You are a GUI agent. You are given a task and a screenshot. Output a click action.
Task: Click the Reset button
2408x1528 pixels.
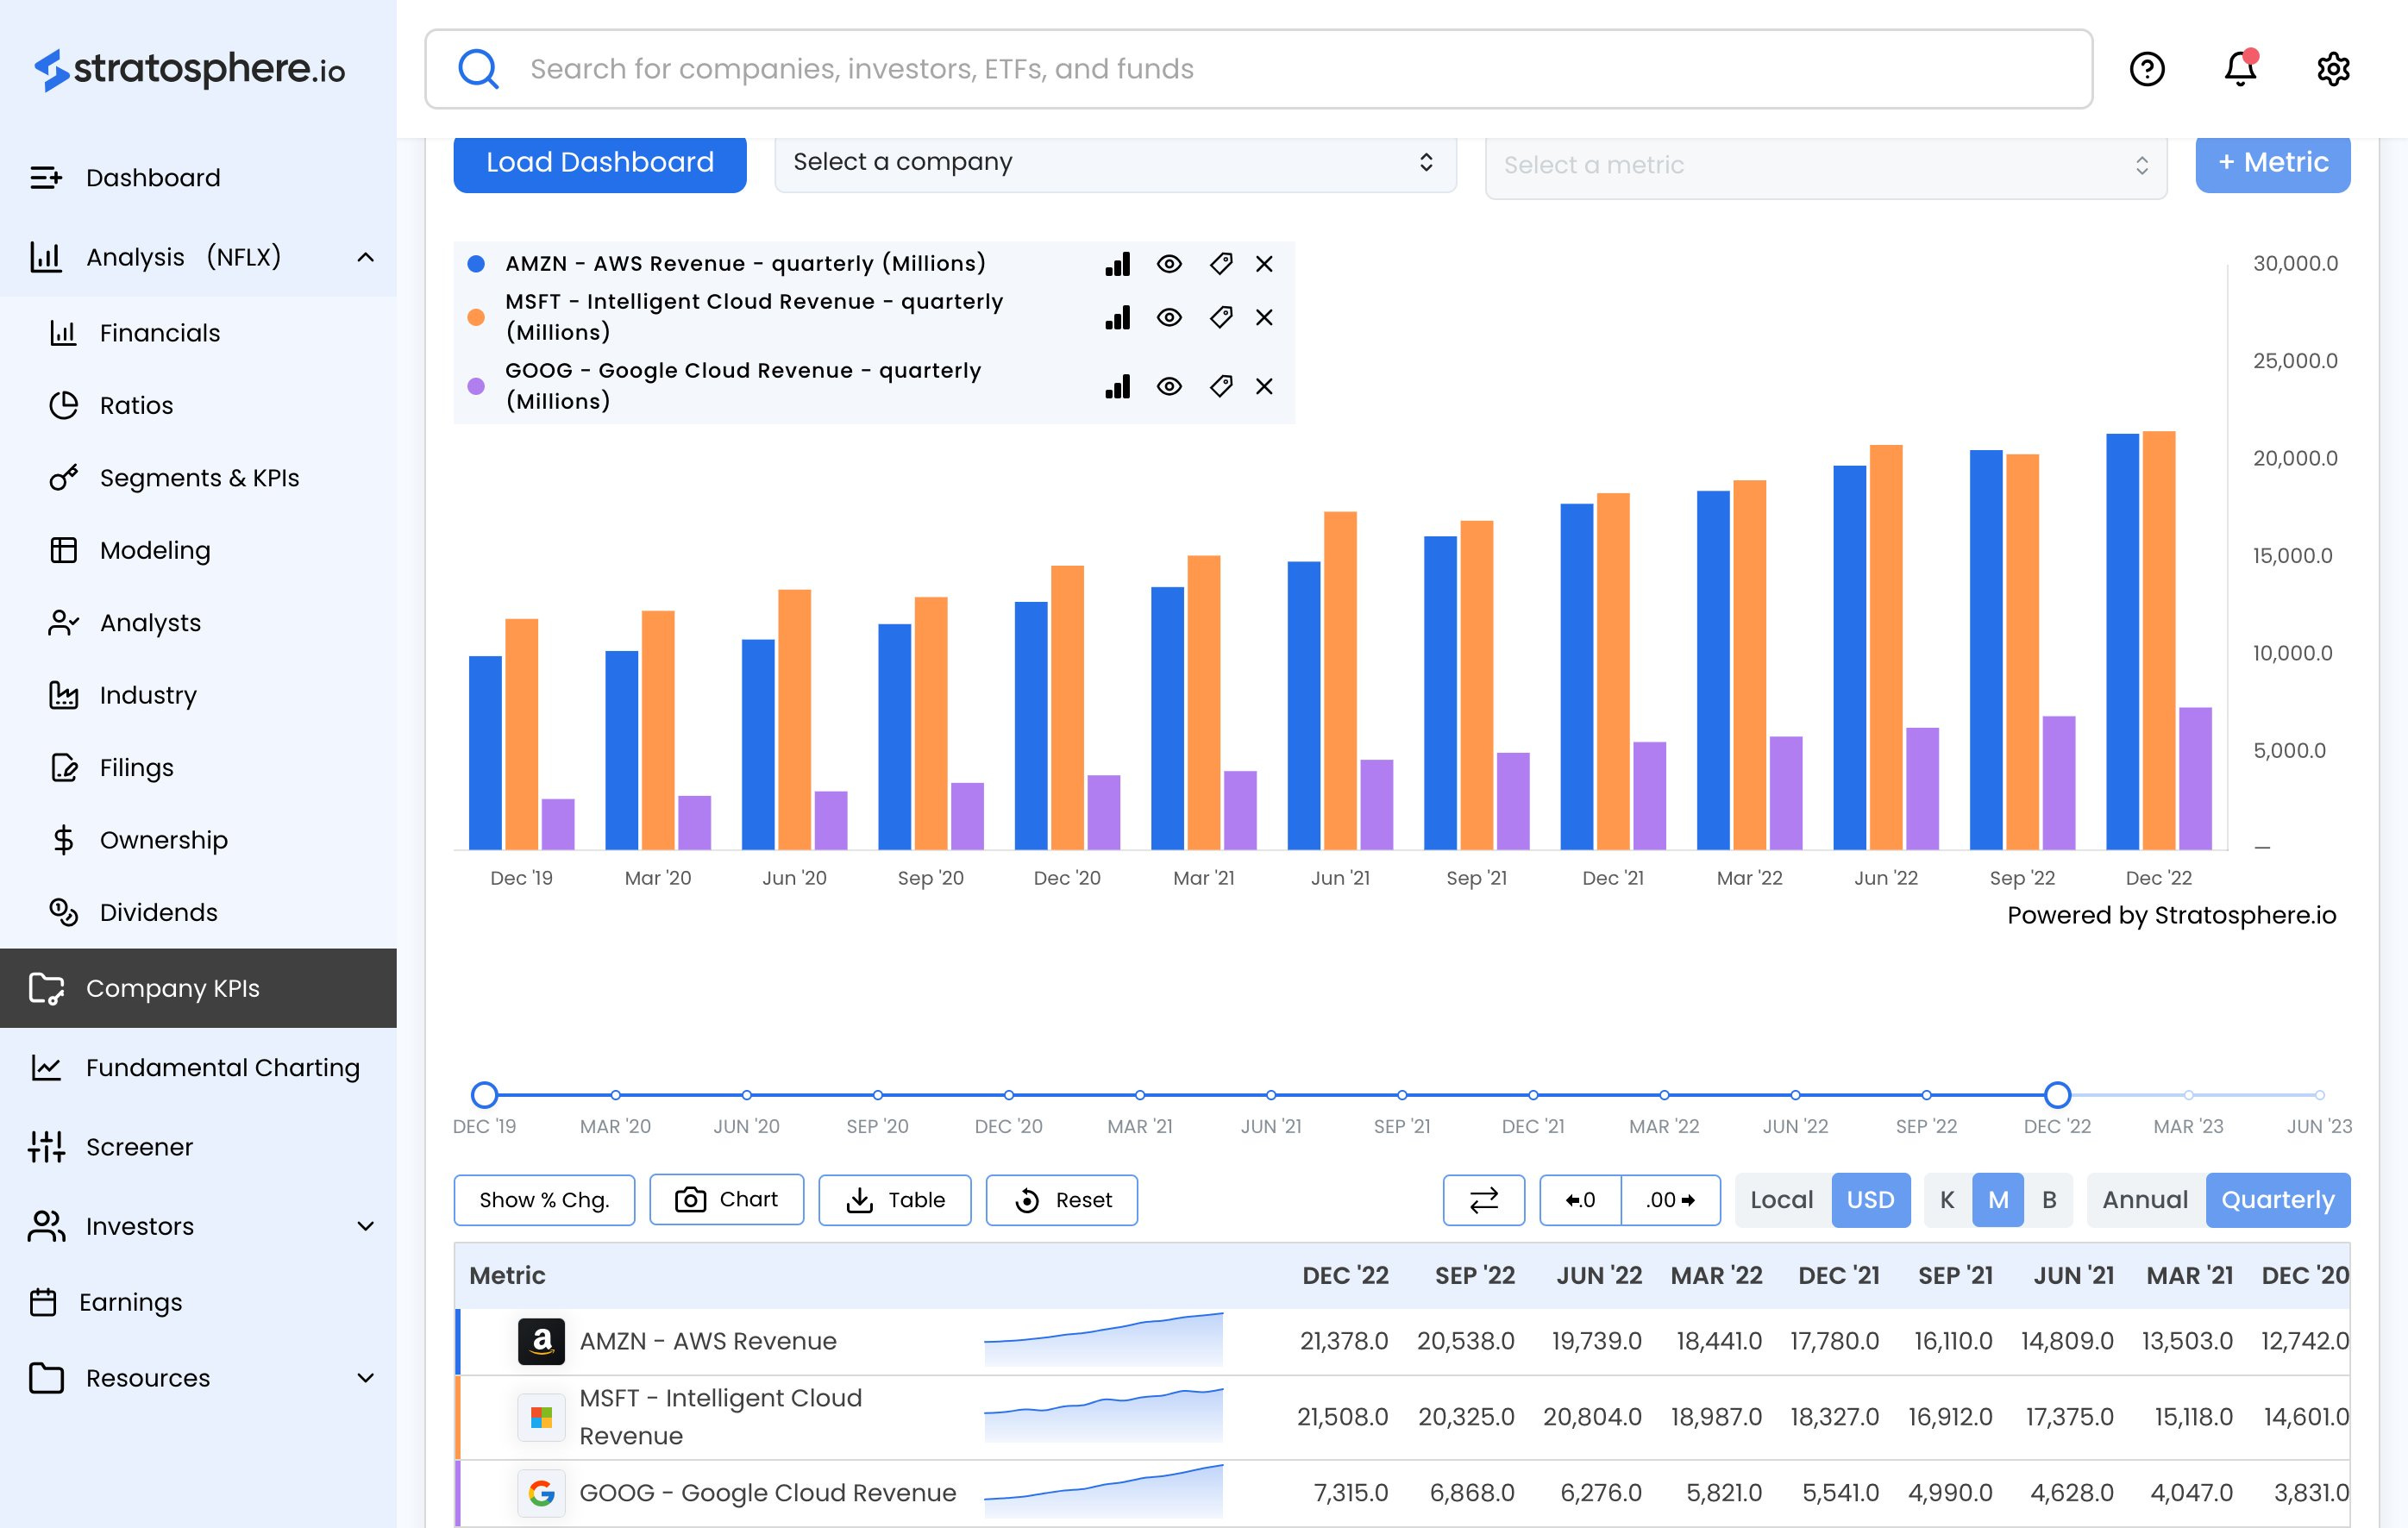pos(1062,1200)
